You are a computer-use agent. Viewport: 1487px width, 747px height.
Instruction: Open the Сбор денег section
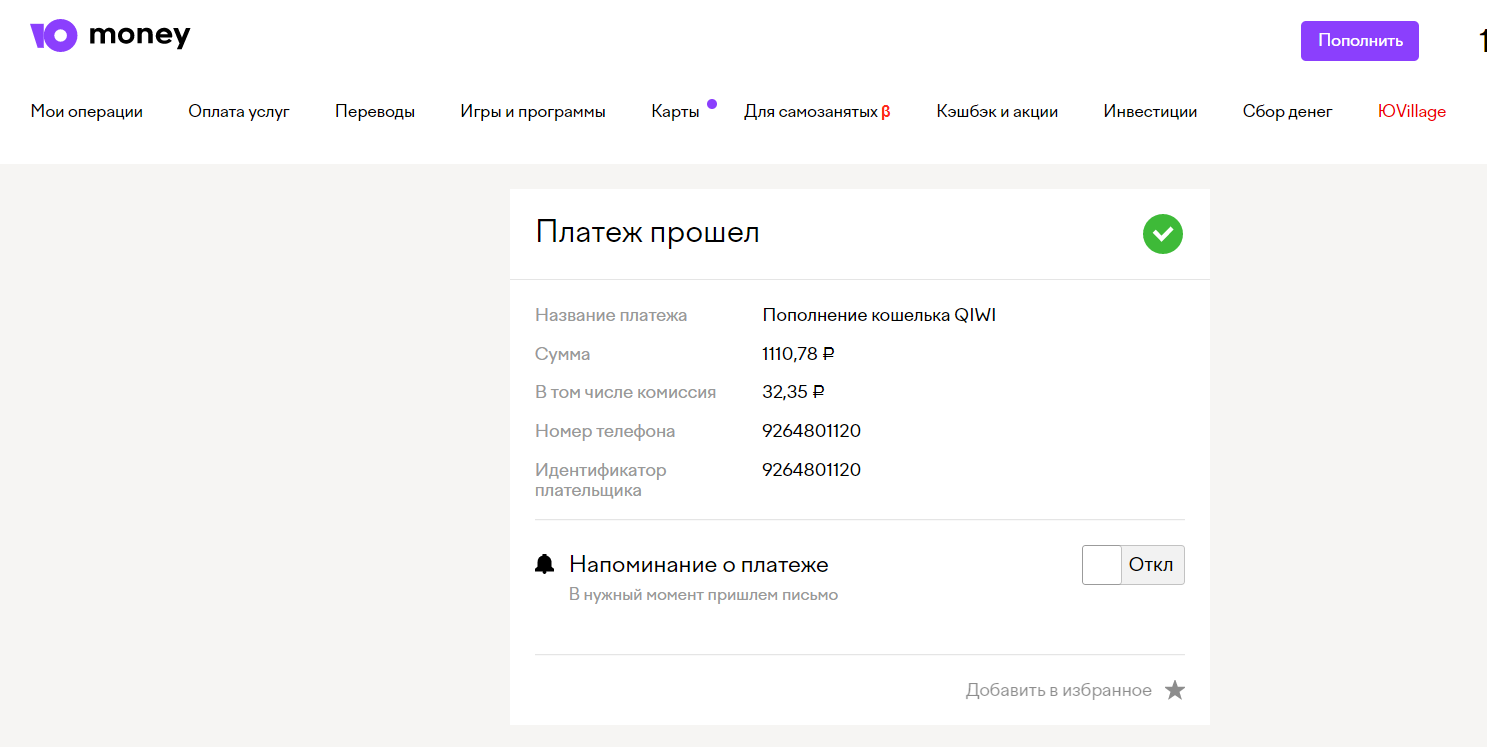tap(1287, 112)
